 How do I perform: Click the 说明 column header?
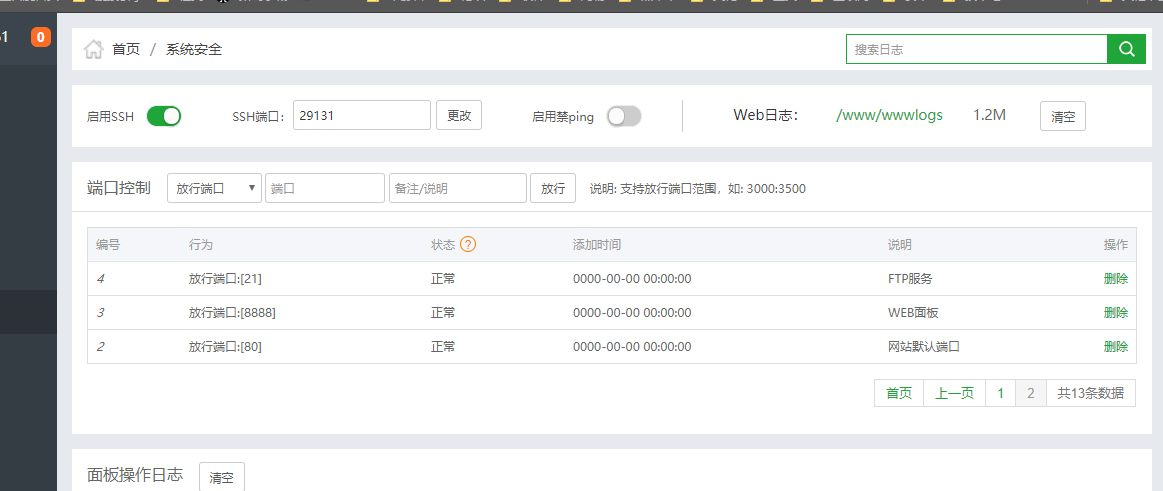point(900,245)
